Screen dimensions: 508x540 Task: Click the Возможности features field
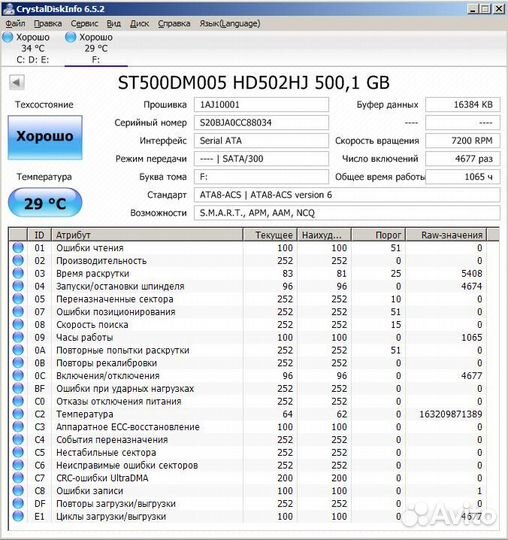pos(347,213)
